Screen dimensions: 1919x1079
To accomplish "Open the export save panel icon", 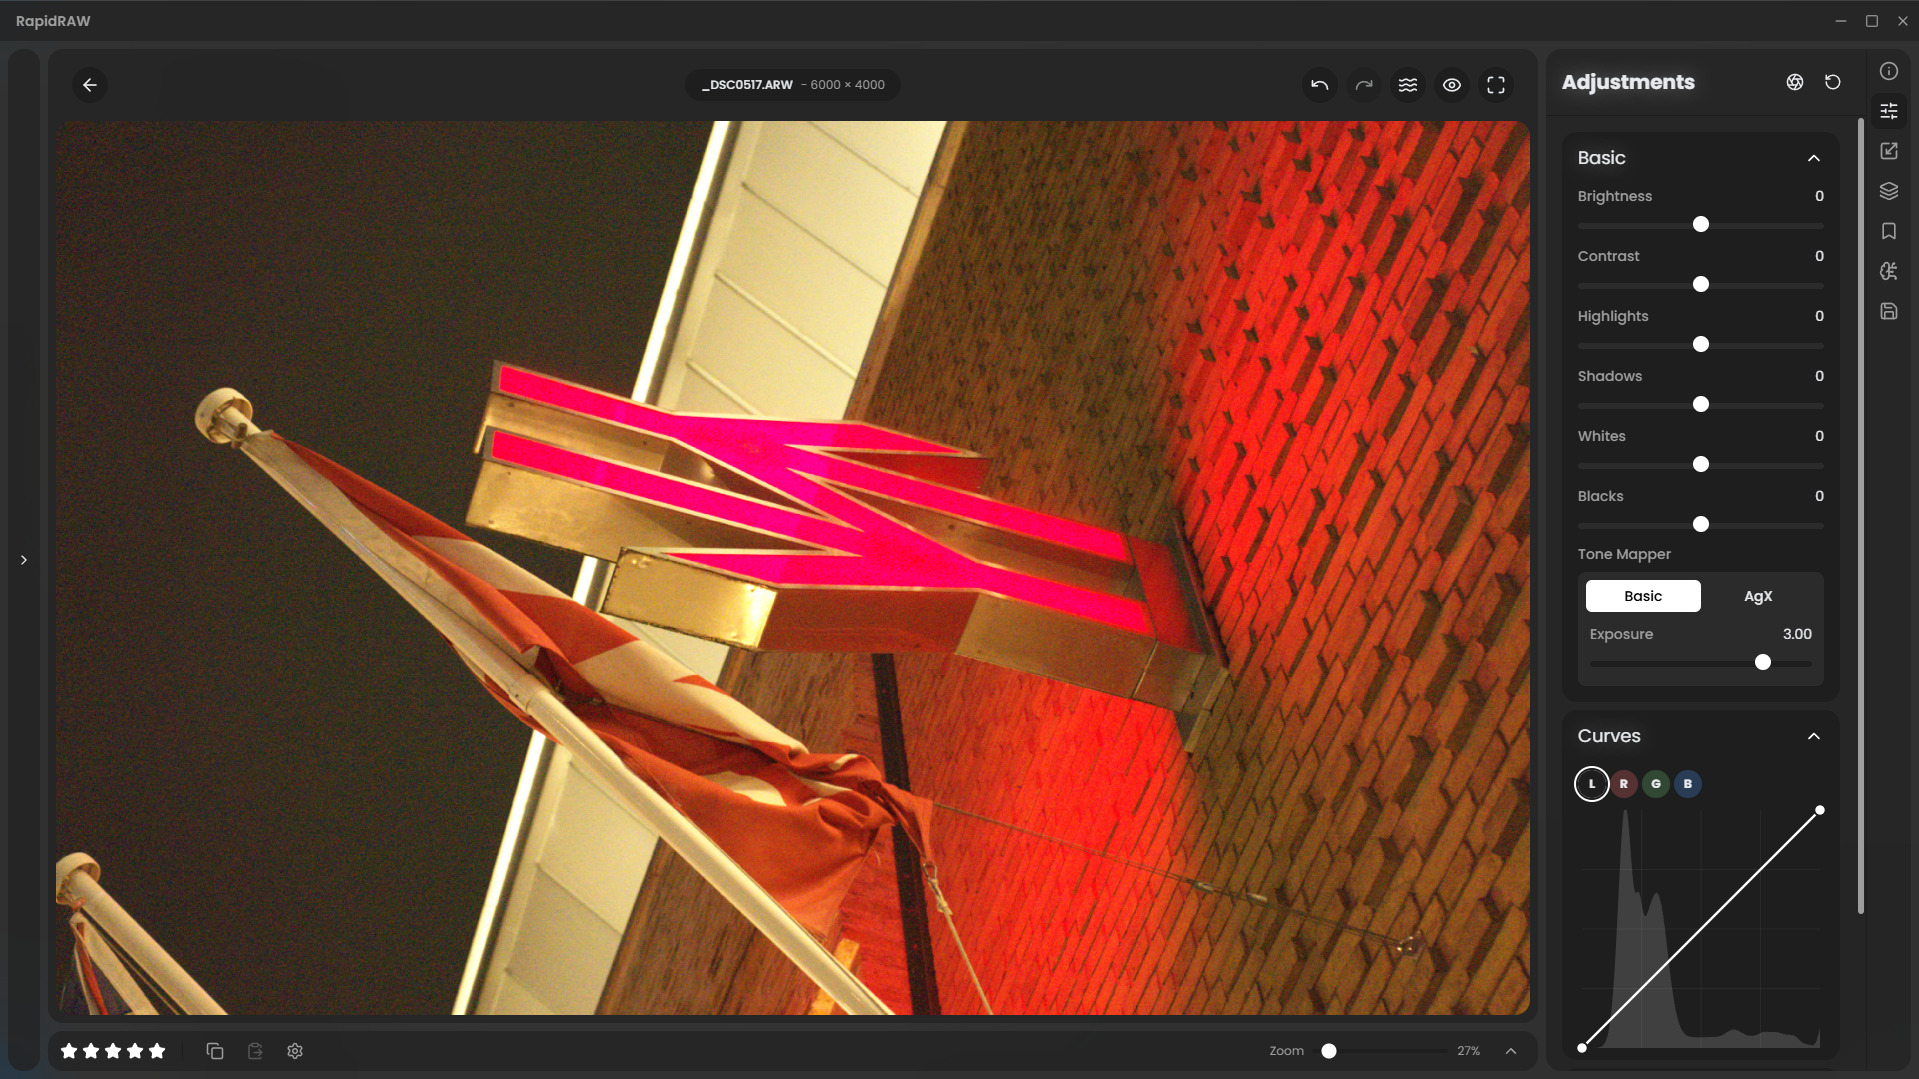I will coord(1888,311).
